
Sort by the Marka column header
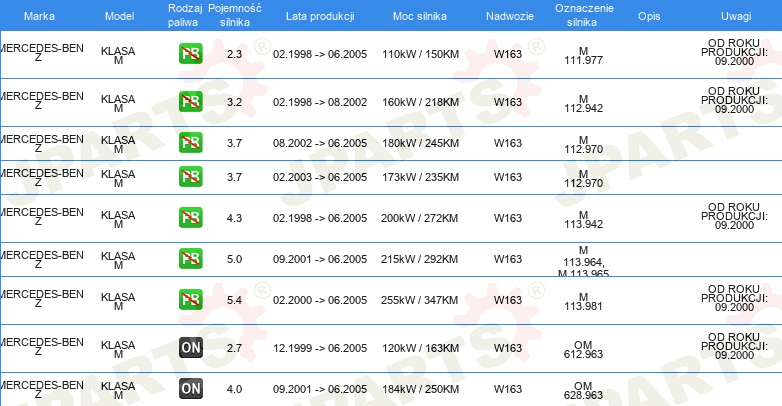pos(39,16)
